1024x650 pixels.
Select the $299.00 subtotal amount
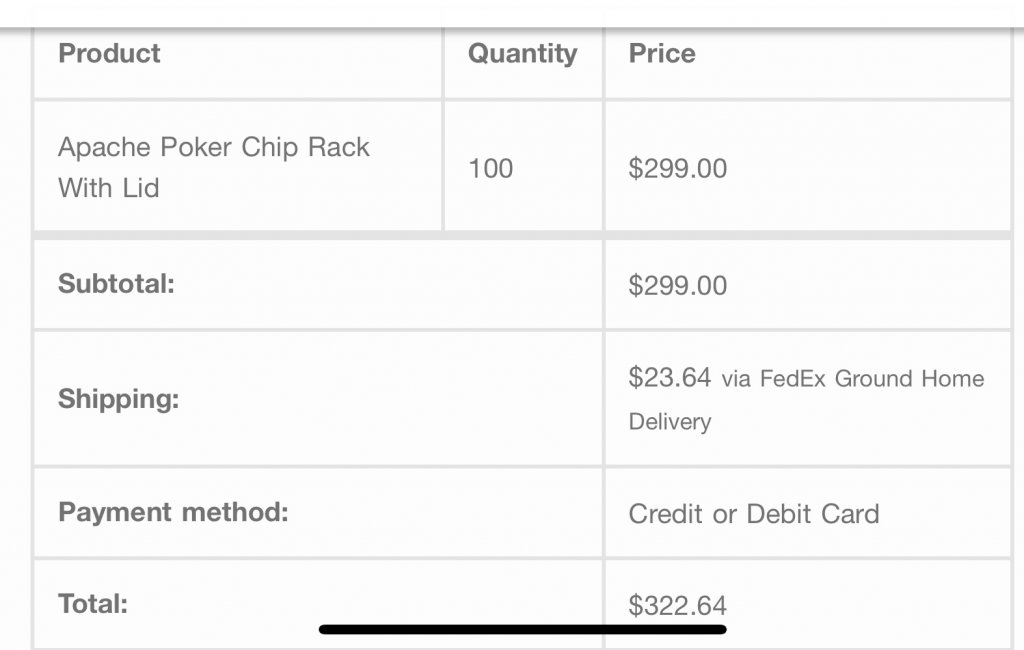tap(677, 286)
